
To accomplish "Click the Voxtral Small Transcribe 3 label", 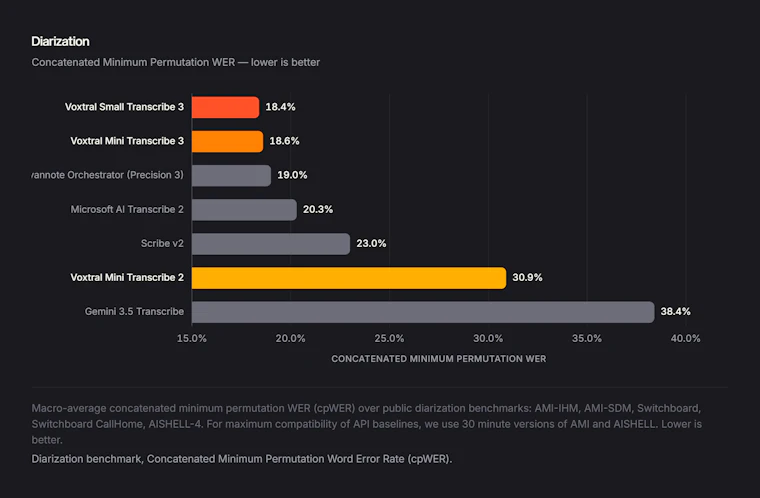I will tap(125, 107).
